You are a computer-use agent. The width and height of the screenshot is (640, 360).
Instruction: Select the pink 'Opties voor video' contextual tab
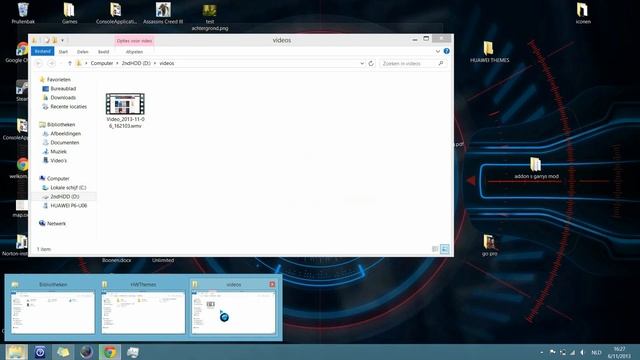[x=134, y=41]
